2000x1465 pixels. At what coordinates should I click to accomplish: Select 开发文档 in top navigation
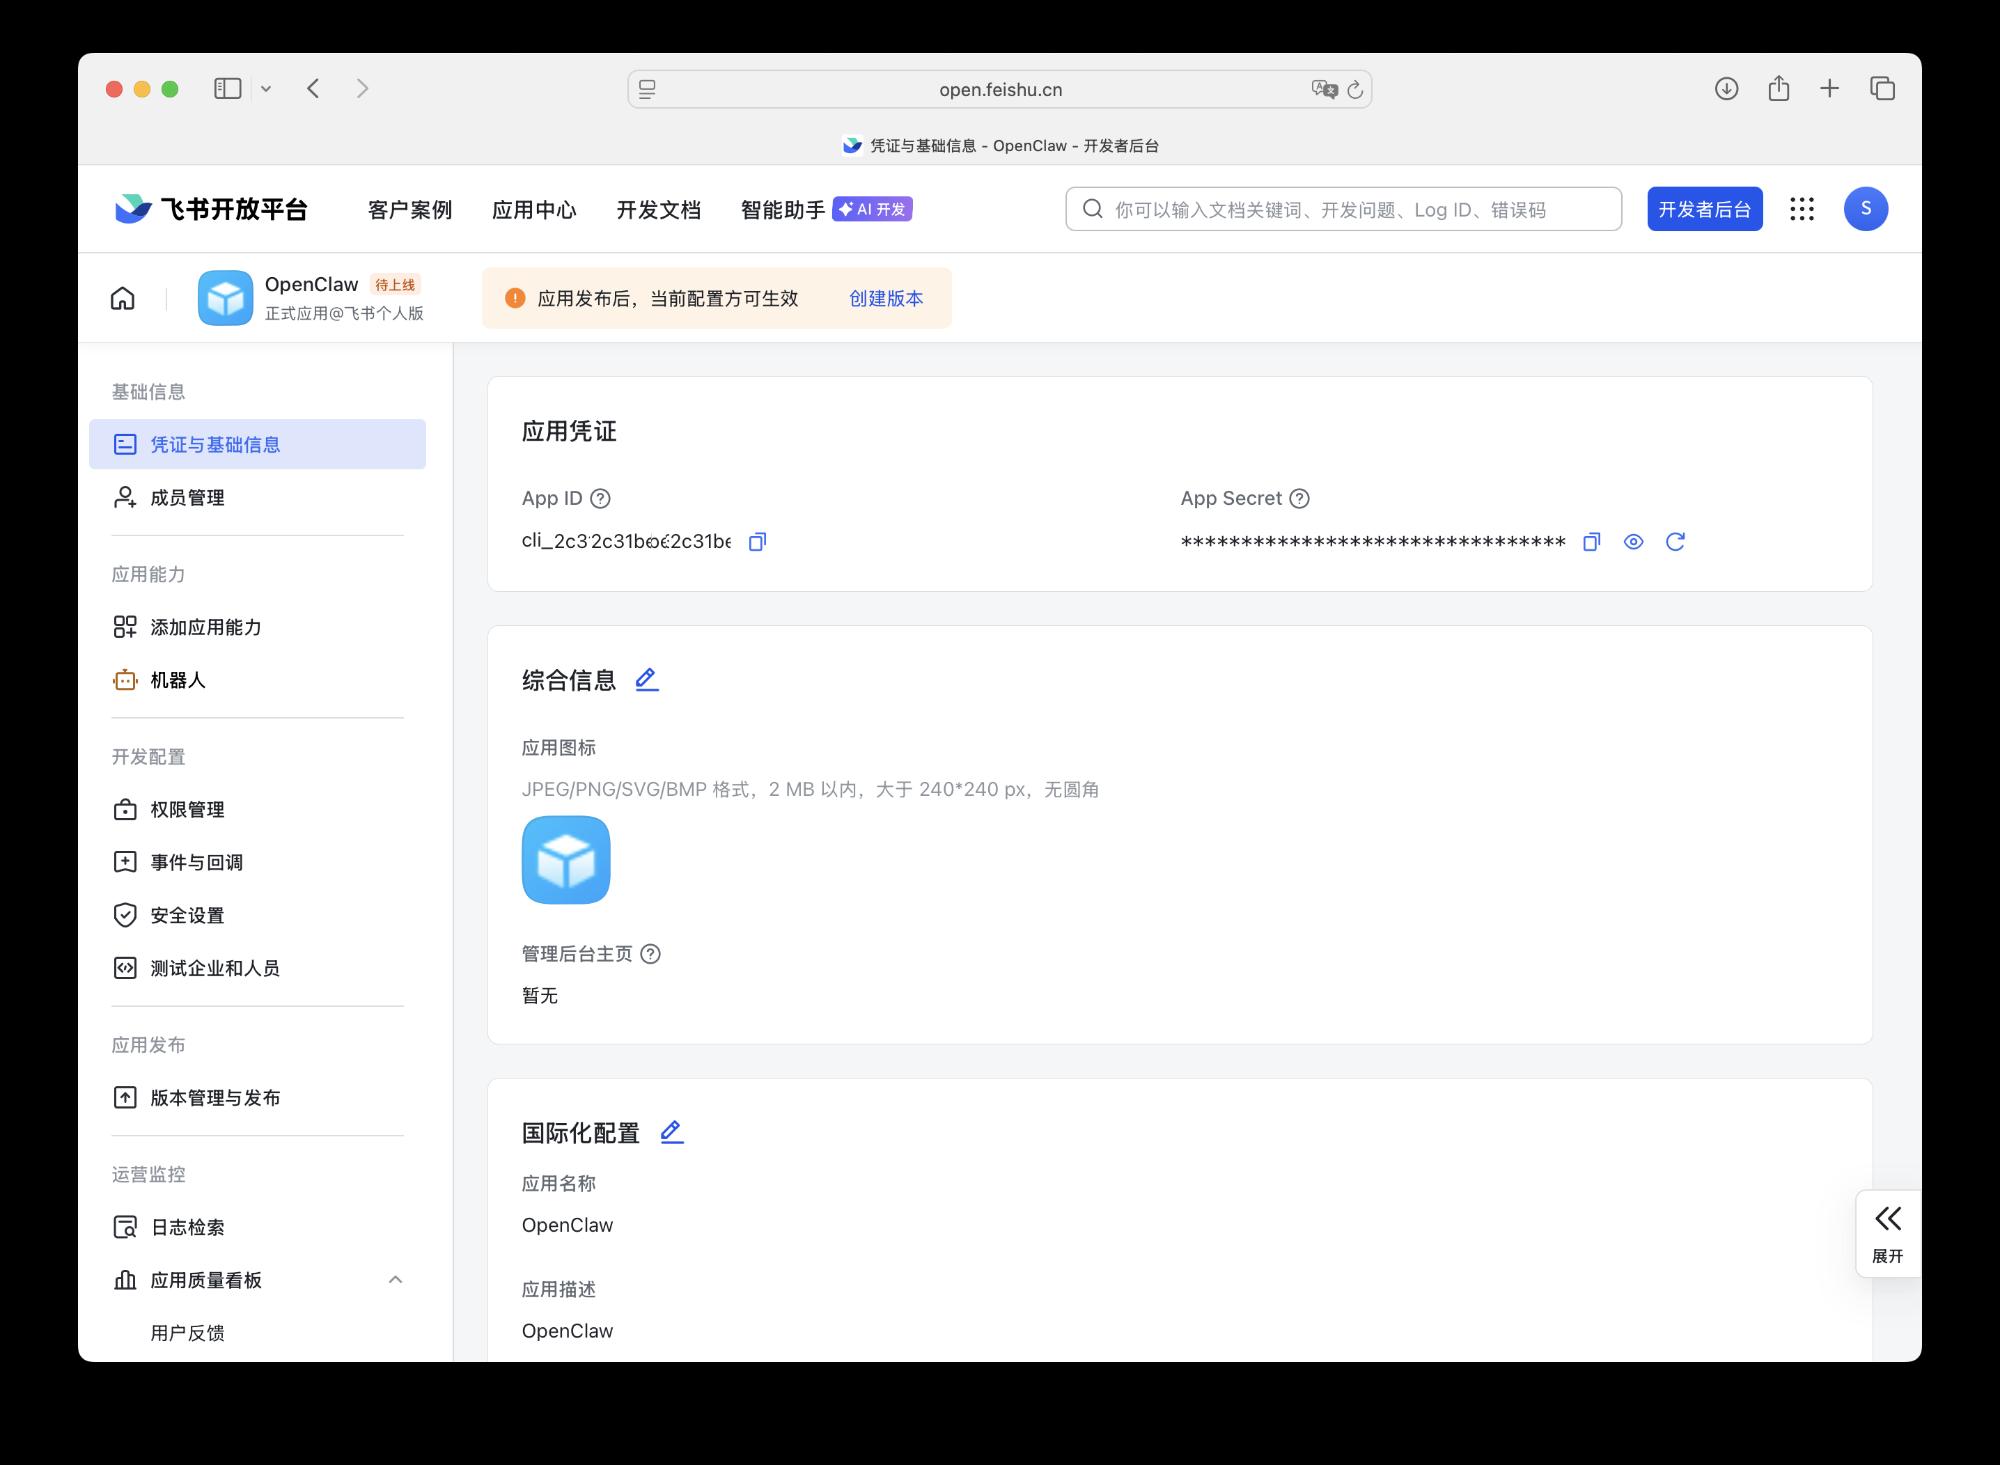pos(658,210)
